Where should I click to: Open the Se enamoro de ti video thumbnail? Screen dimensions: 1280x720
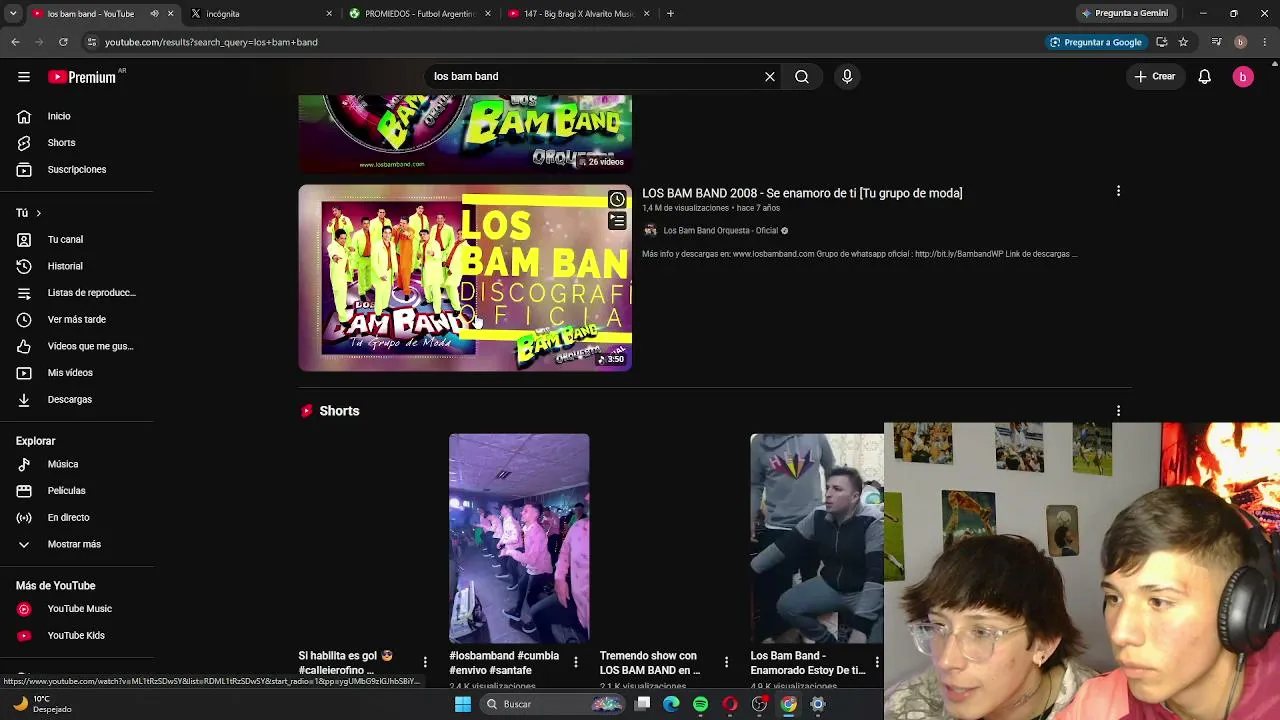coord(465,278)
